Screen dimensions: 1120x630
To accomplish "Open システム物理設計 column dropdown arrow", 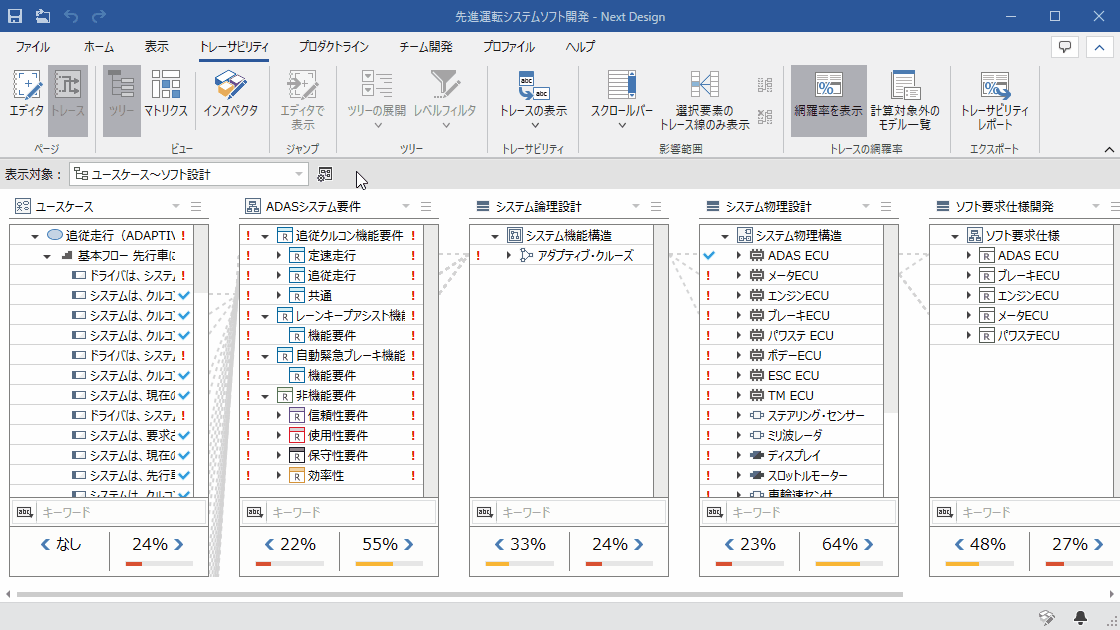I will click(x=866, y=206).
